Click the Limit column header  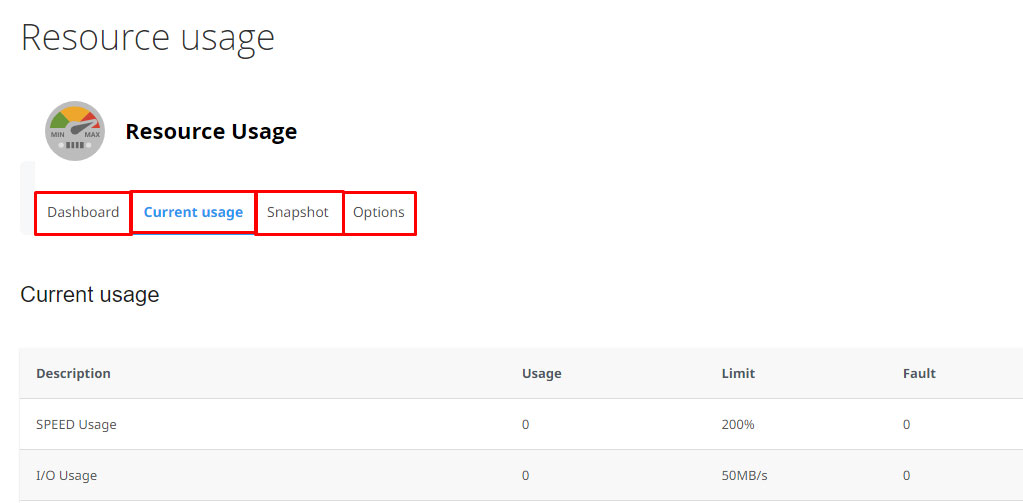(738, 374)
